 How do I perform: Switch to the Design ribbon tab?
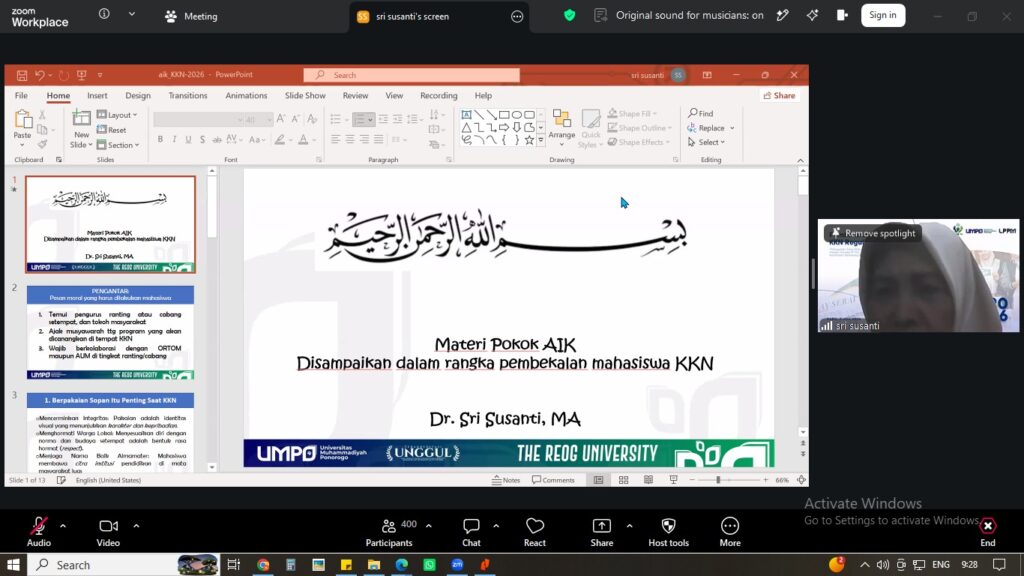tap(138, 95)
